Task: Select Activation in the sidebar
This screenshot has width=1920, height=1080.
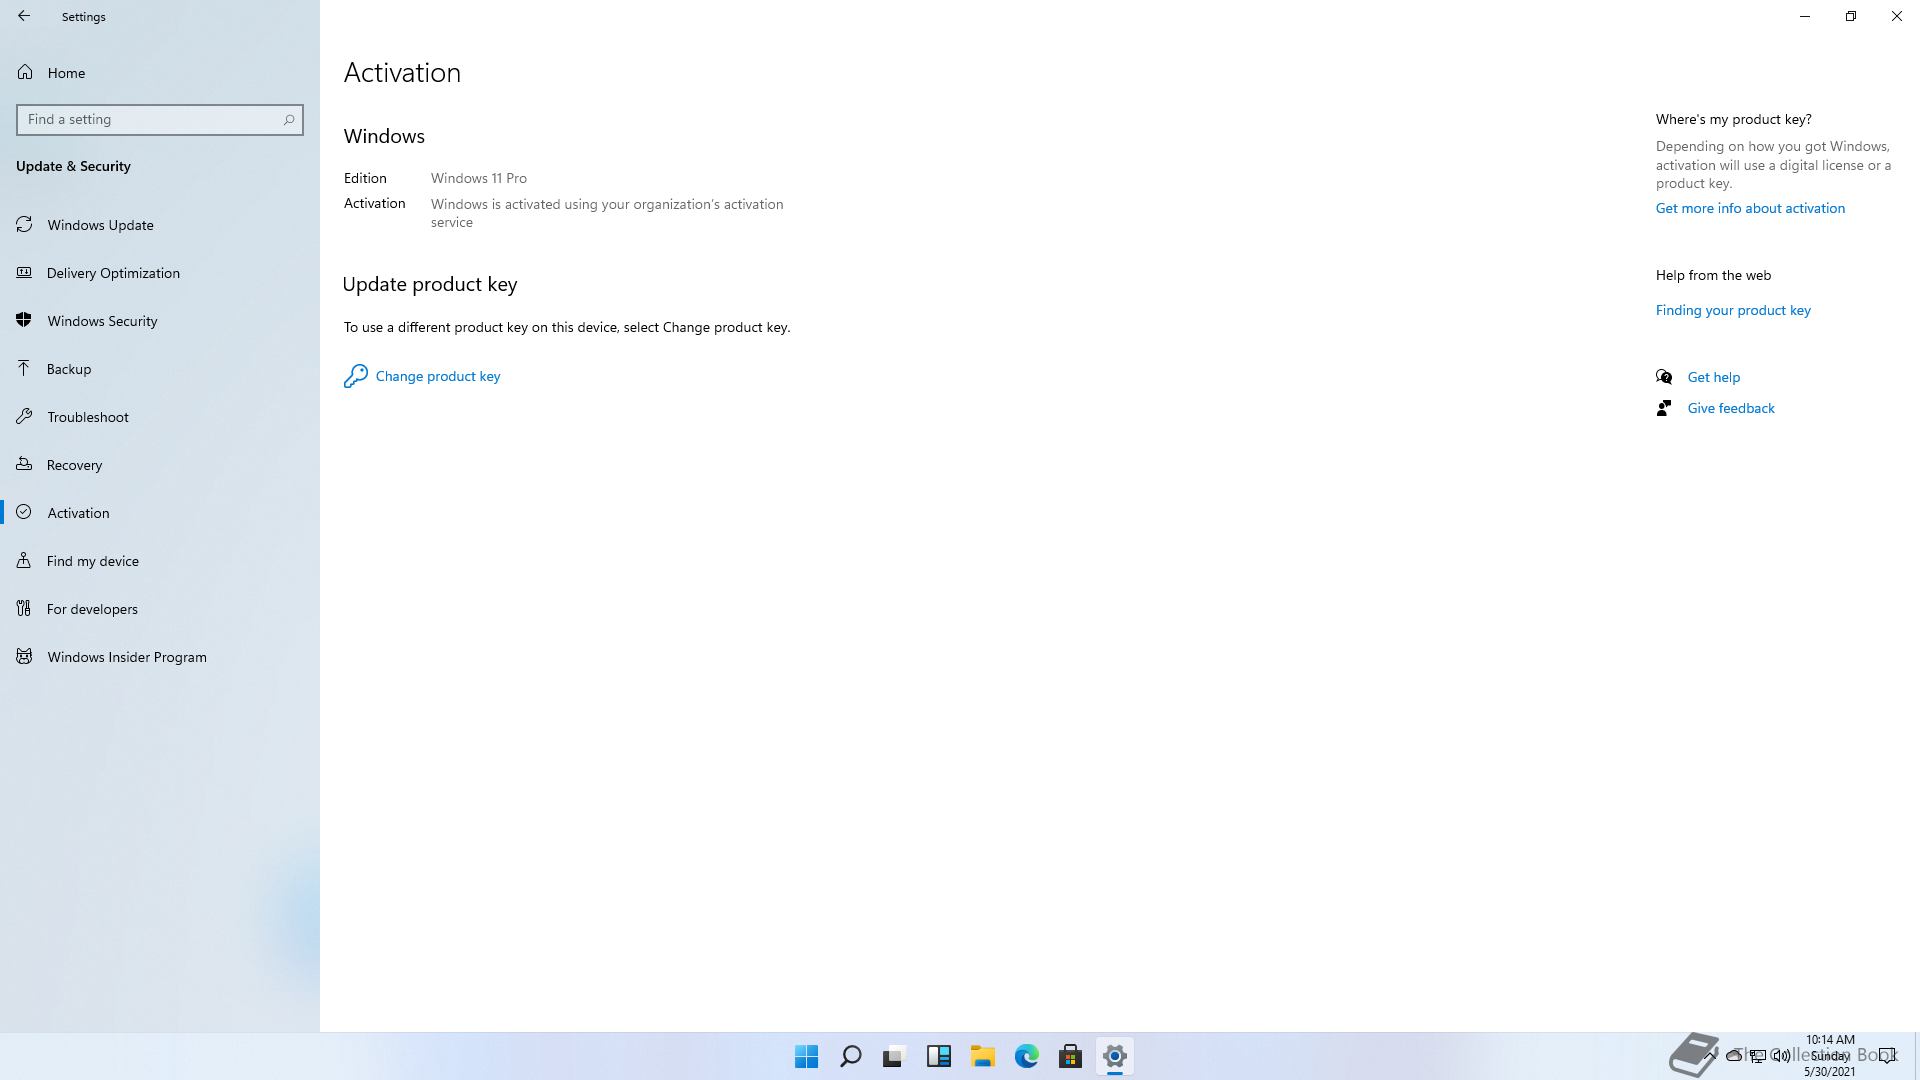Action: click(x=160, y=513)
